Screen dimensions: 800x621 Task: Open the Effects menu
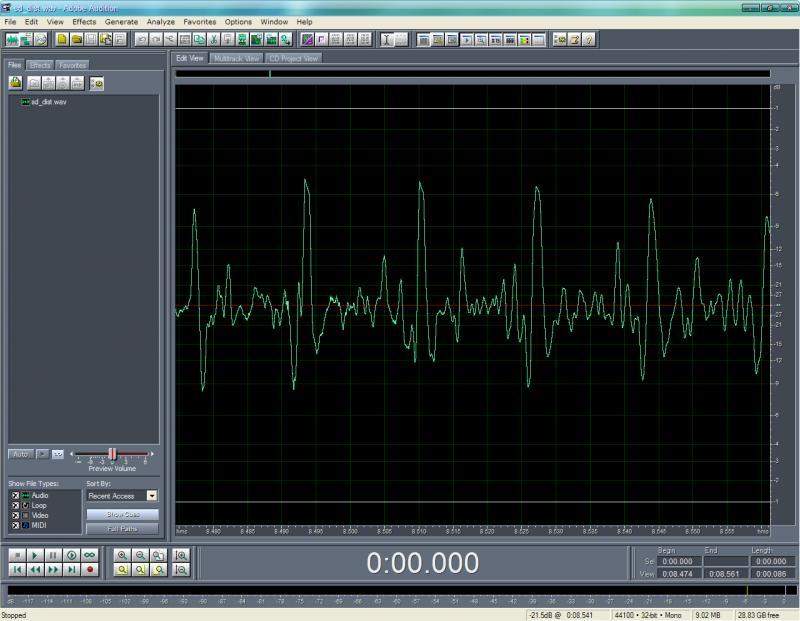(x=84, y=21)
